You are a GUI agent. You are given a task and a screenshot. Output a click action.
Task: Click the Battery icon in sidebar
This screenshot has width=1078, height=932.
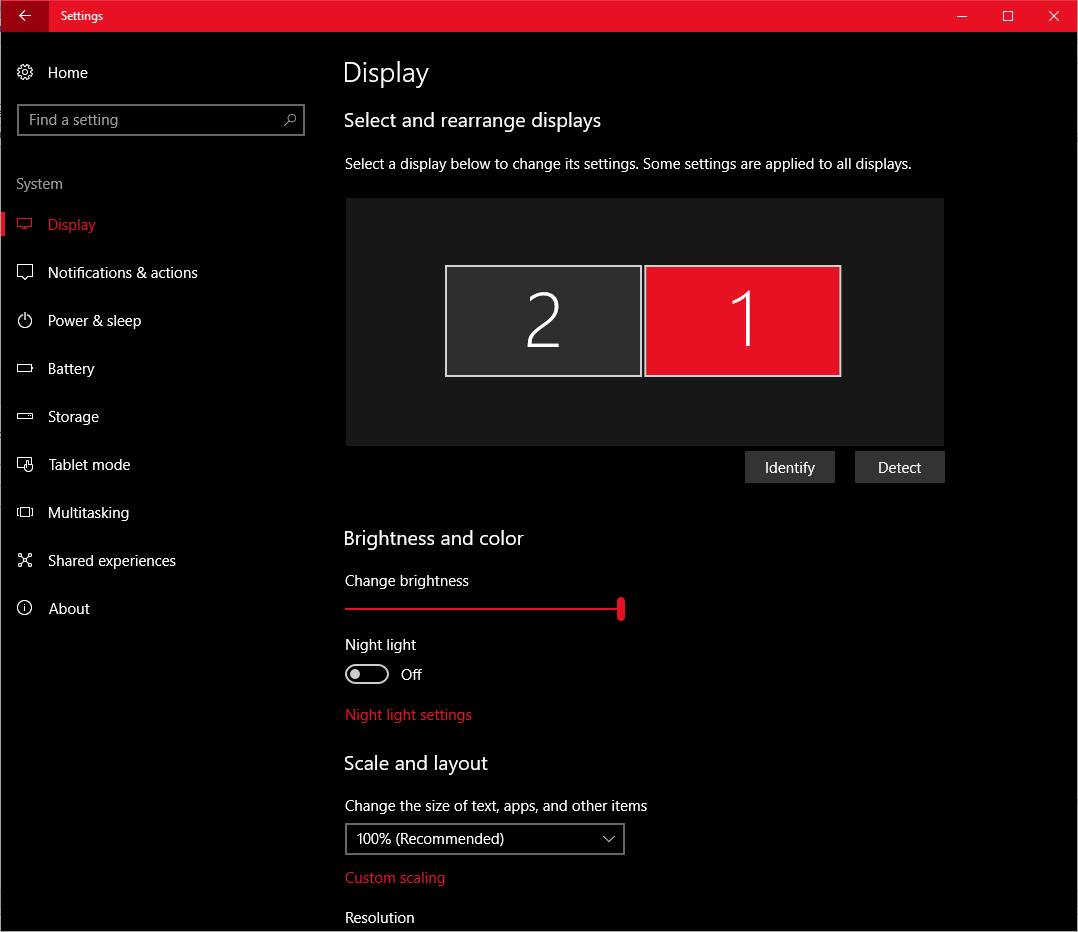(x=26, y=369)
